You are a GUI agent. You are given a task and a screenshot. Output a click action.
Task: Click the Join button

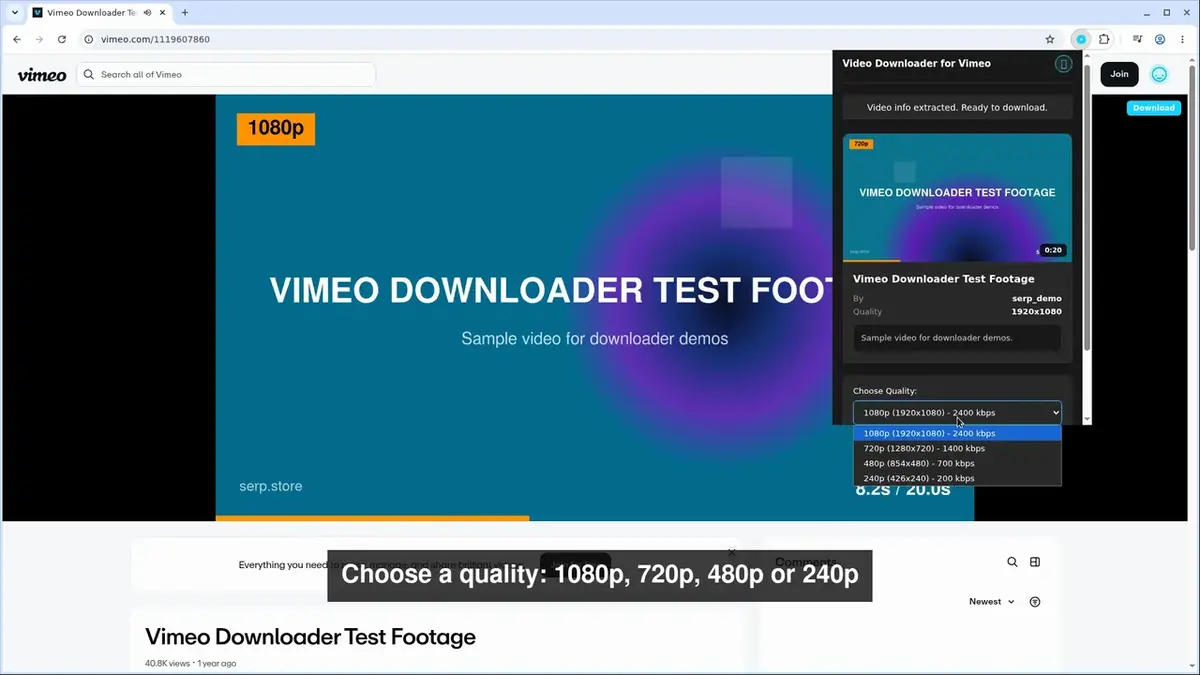(1119, 74)
